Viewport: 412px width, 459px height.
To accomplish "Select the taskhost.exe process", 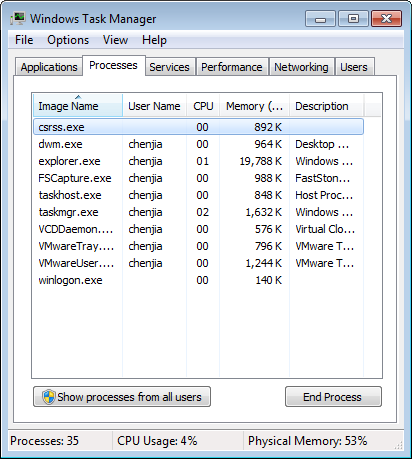I will click(x=198, y=195).
